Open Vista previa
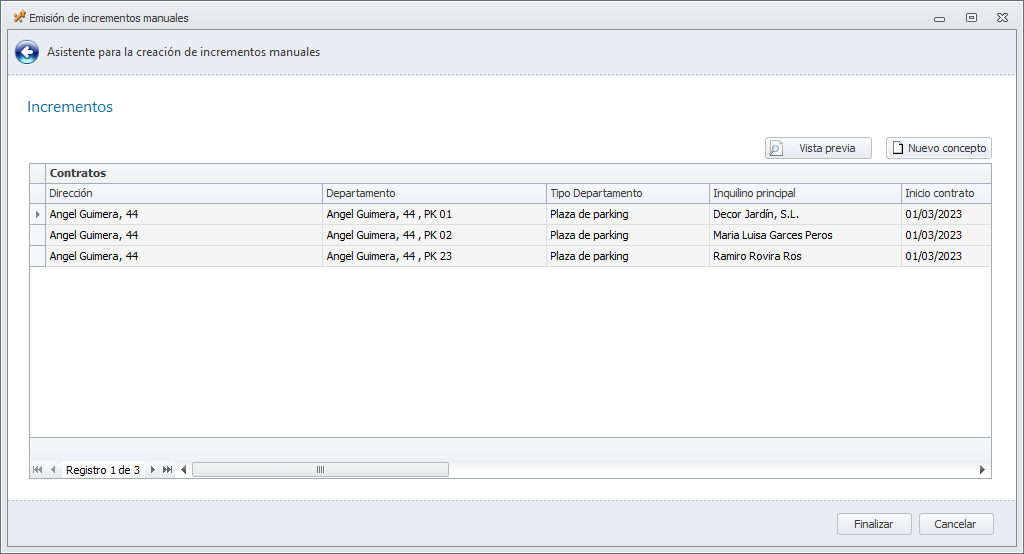The image size is (1024, 554). (818, 148)
